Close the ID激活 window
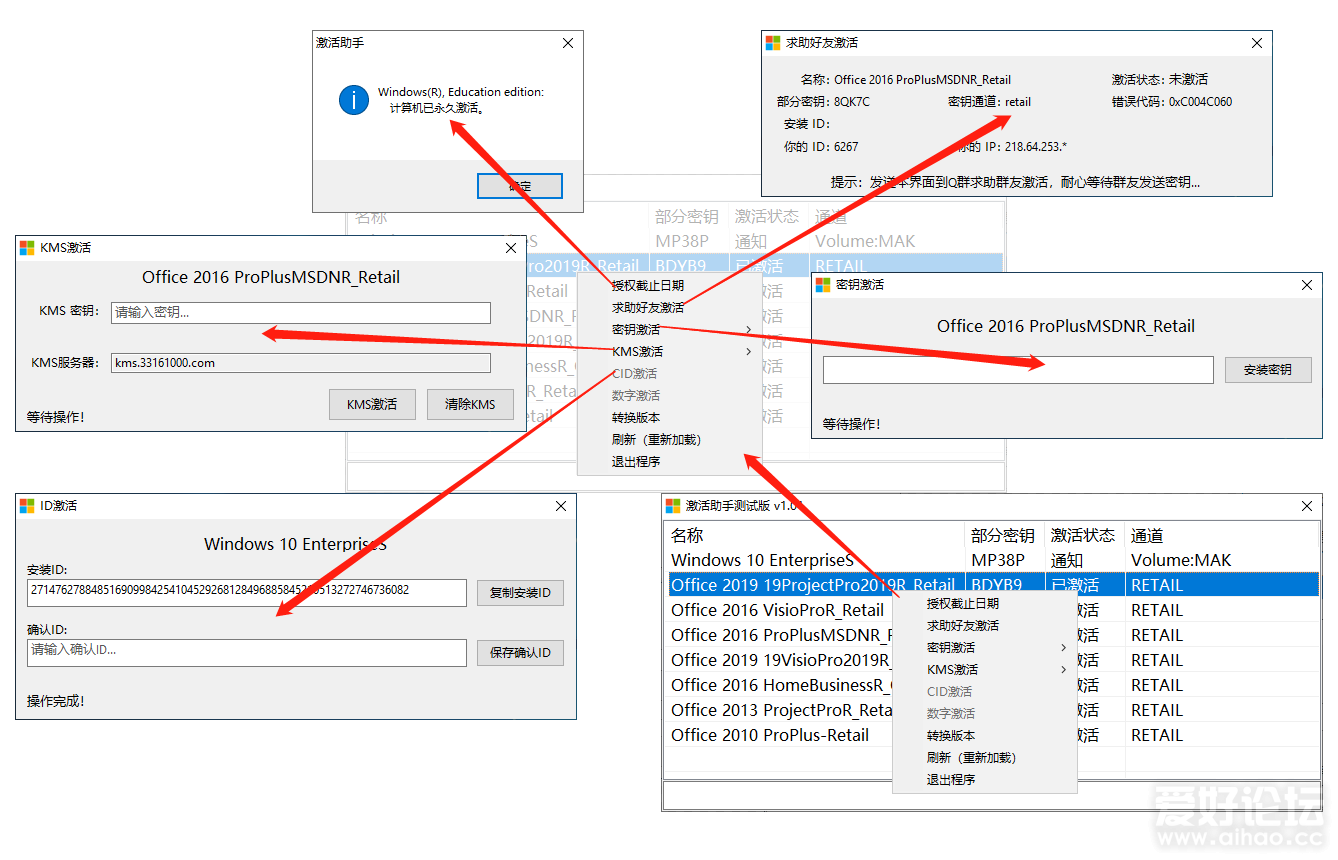The image size is (1338, 860). 561,506
